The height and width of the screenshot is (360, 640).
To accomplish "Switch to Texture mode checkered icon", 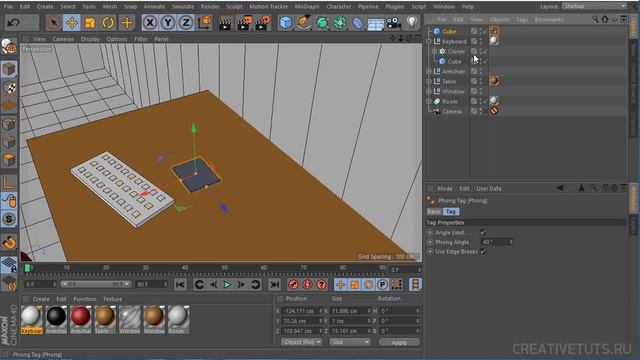I will 9,87.
